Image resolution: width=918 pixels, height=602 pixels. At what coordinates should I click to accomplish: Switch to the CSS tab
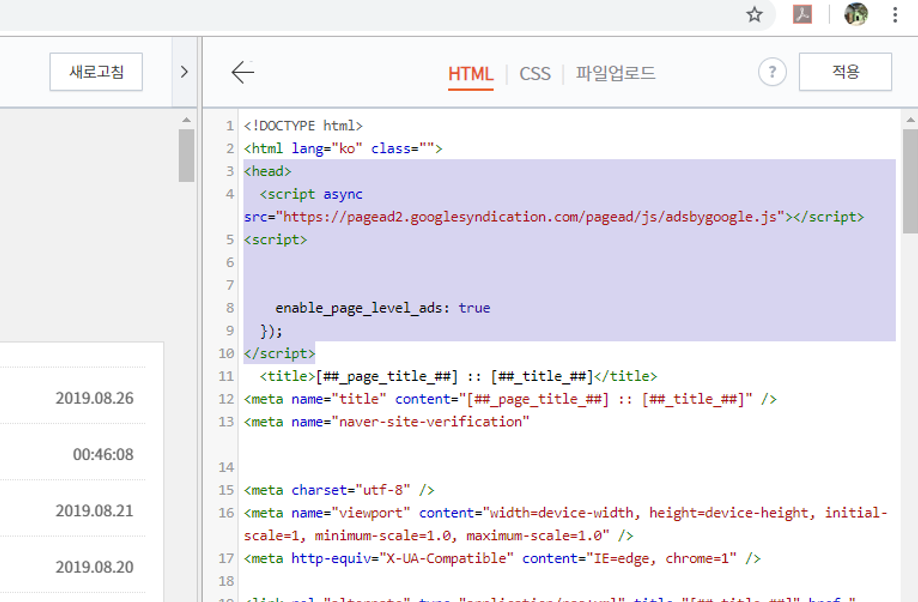click(535, 74)
